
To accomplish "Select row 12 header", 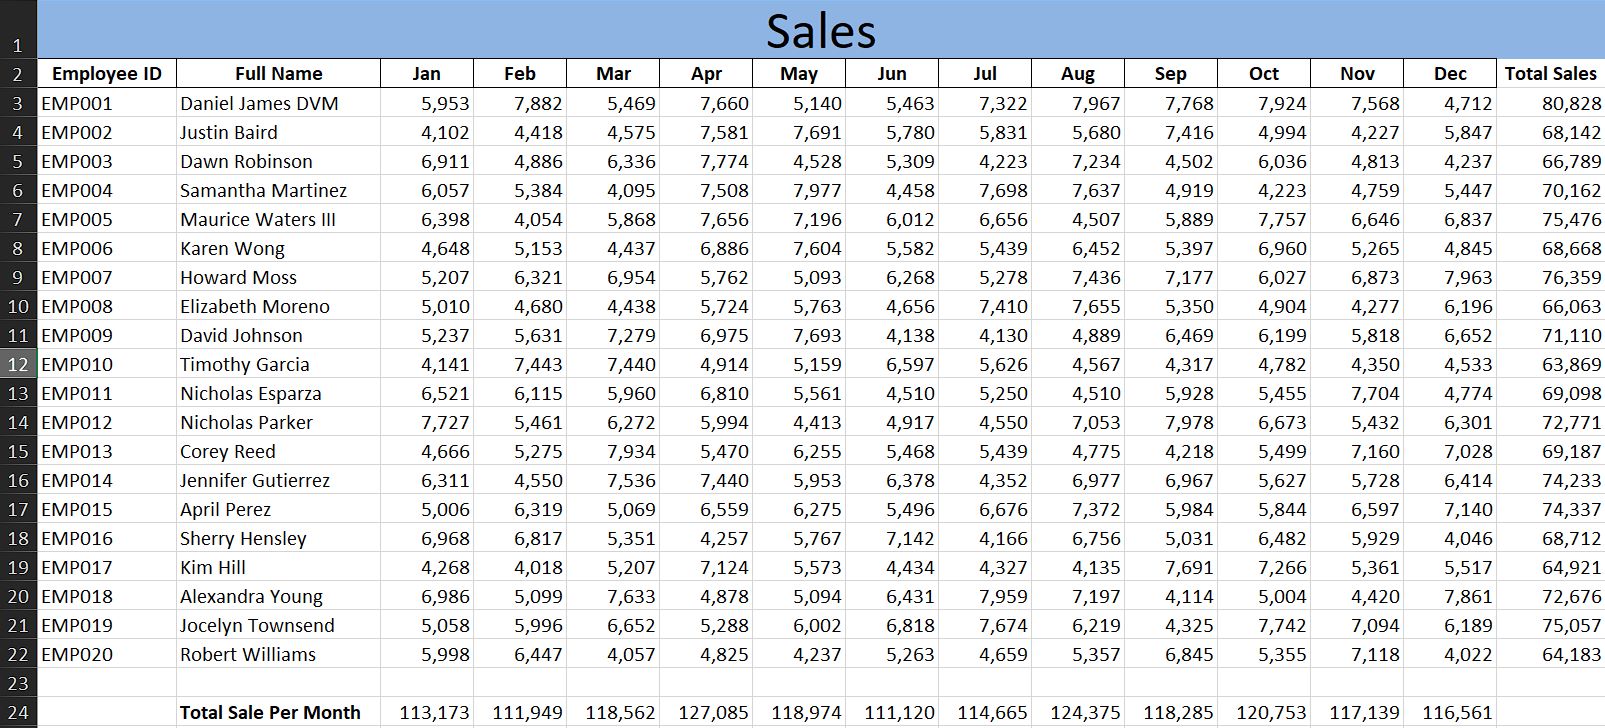I will pyautogui.click(x=18, y=364).
